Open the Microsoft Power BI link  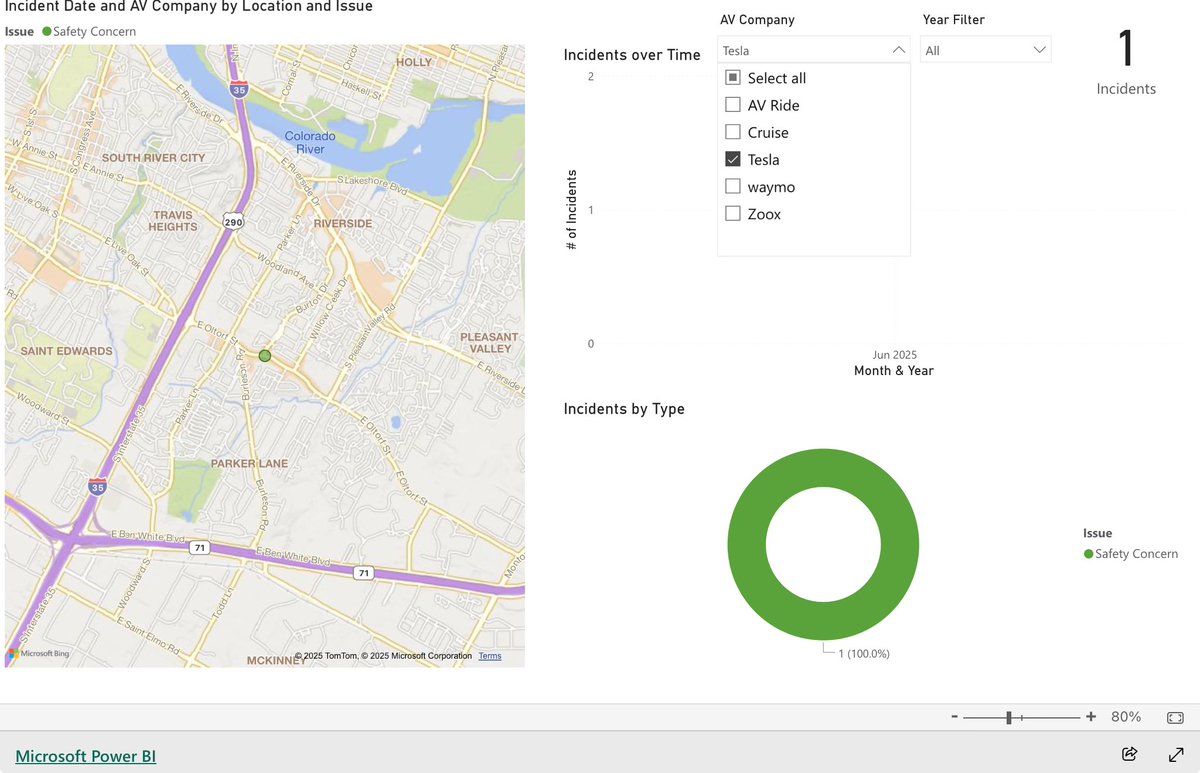[x=86, y=756]
